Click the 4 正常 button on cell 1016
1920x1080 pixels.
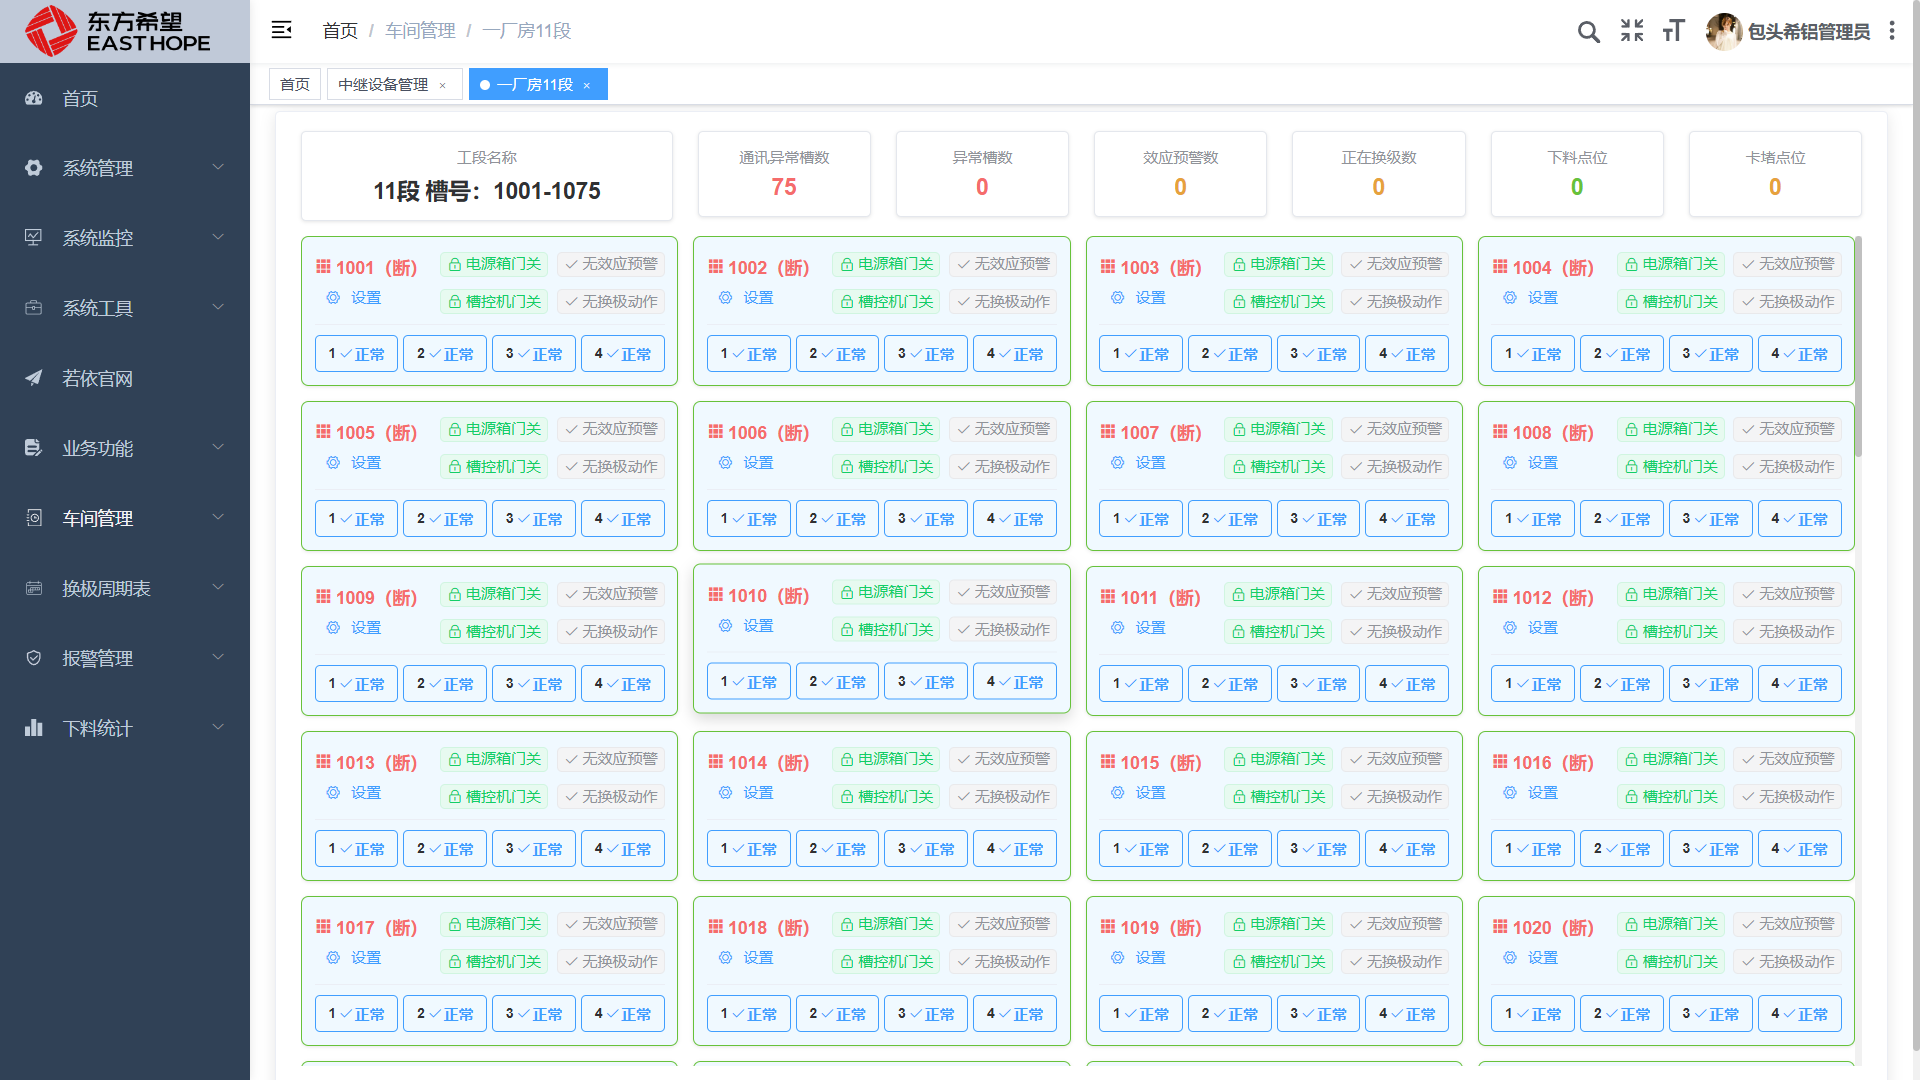pos(1799,849)
